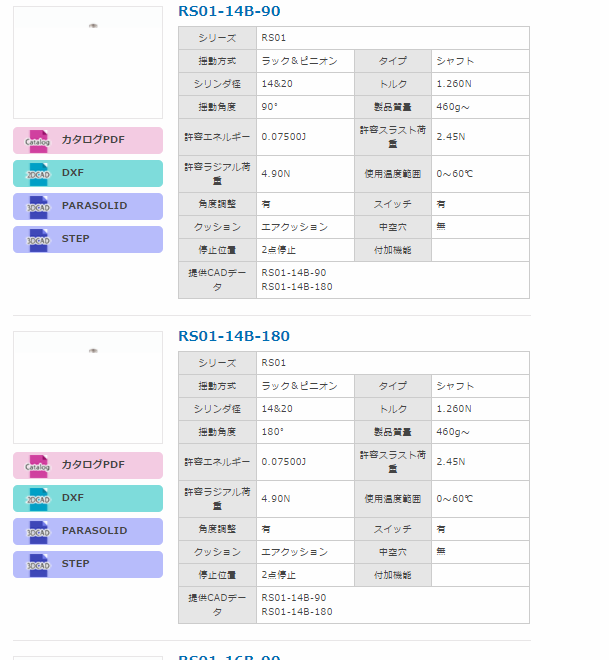Click RS01 series value in RS01-14B-180 table
Image resolution: width=609 pixels, height=660 pixels.
(274, 363)
